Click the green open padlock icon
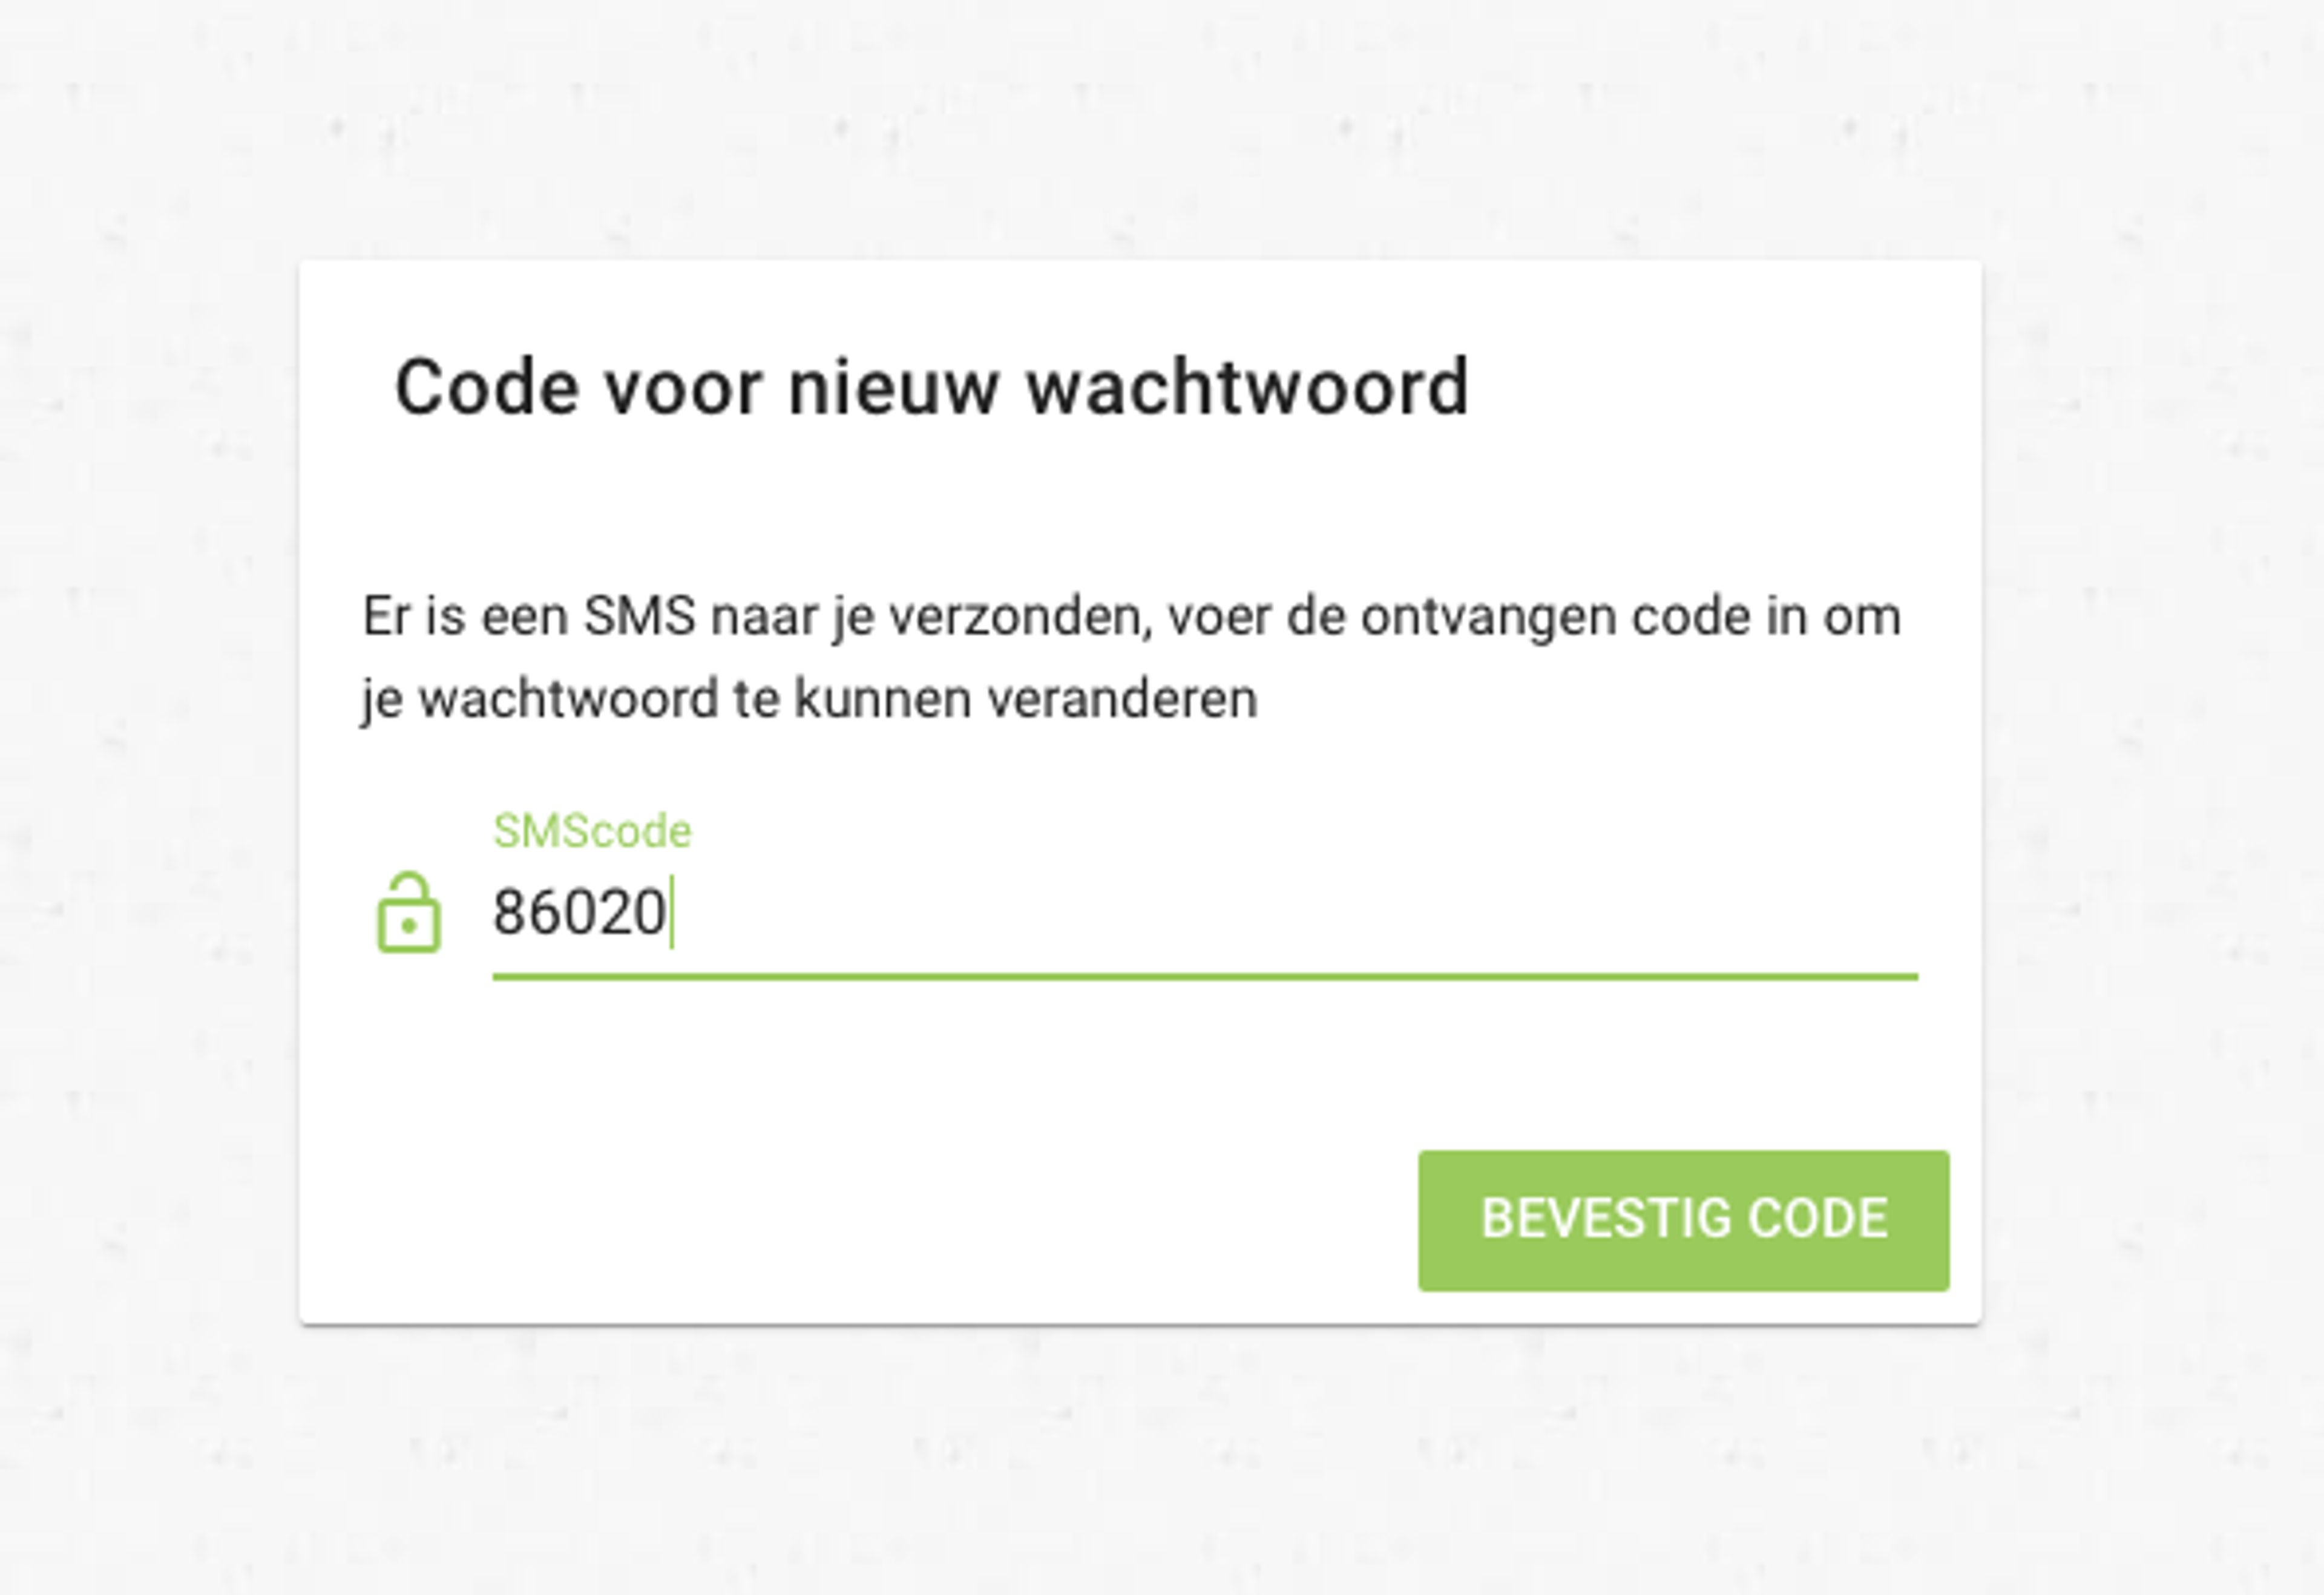 click(x=408, y=912)
